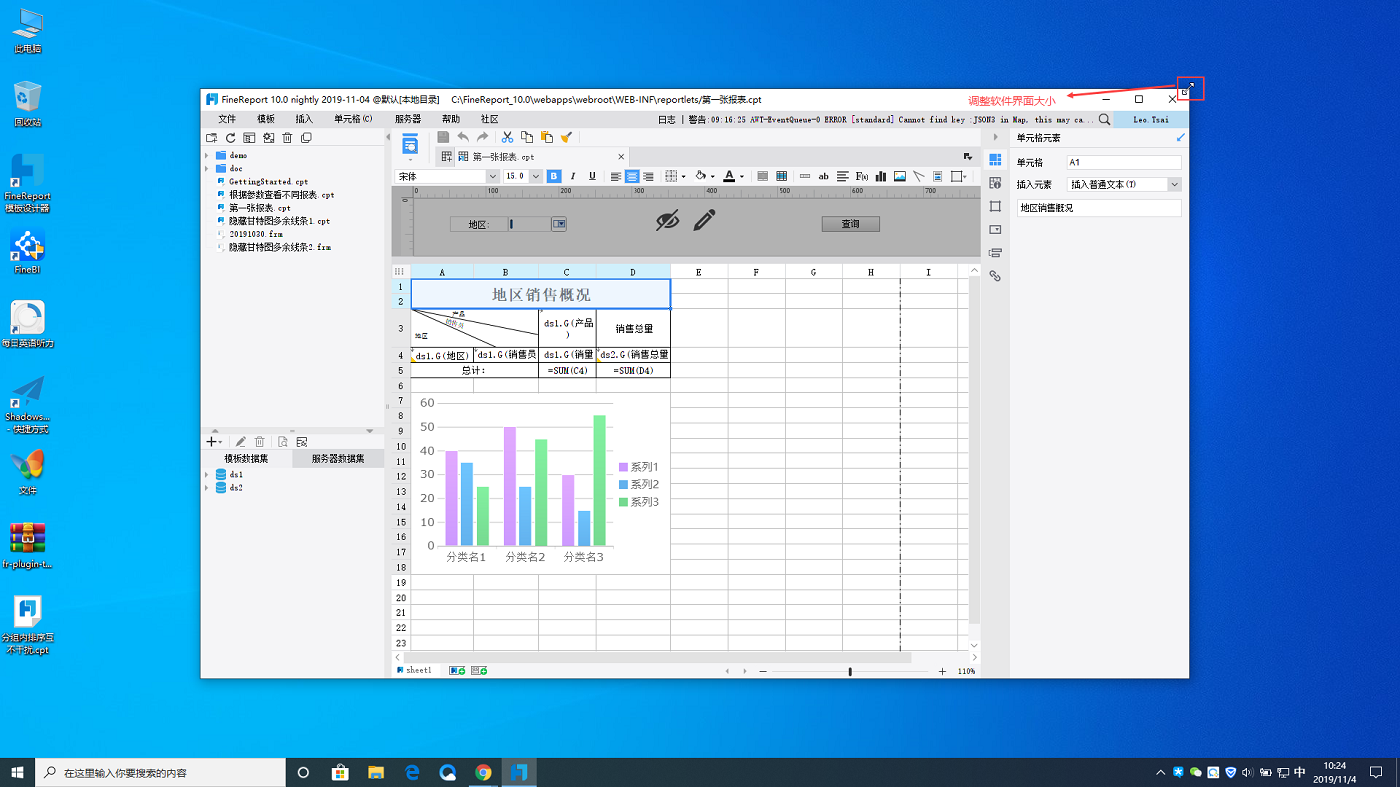1400x787 pixels.
Task: Click the large preview report icon
Action: [410, 145]
